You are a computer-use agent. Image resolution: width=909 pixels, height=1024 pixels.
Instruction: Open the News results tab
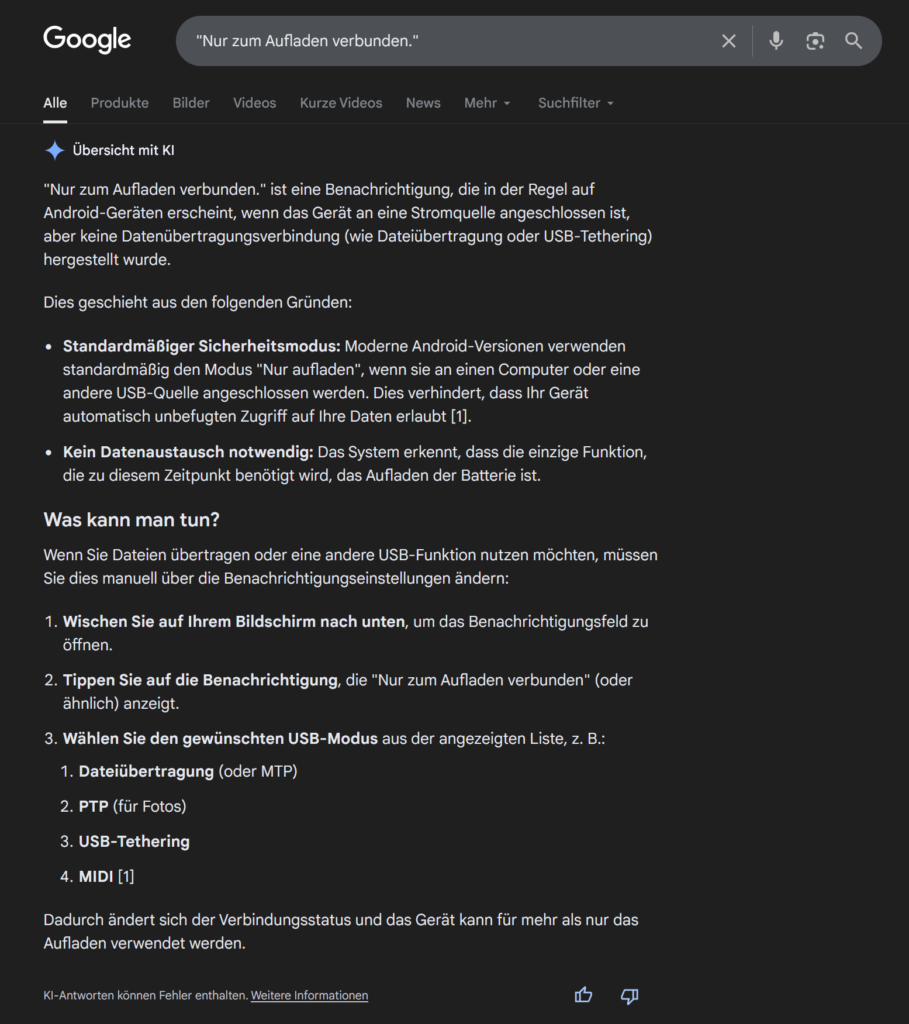[x=422, y=103]
